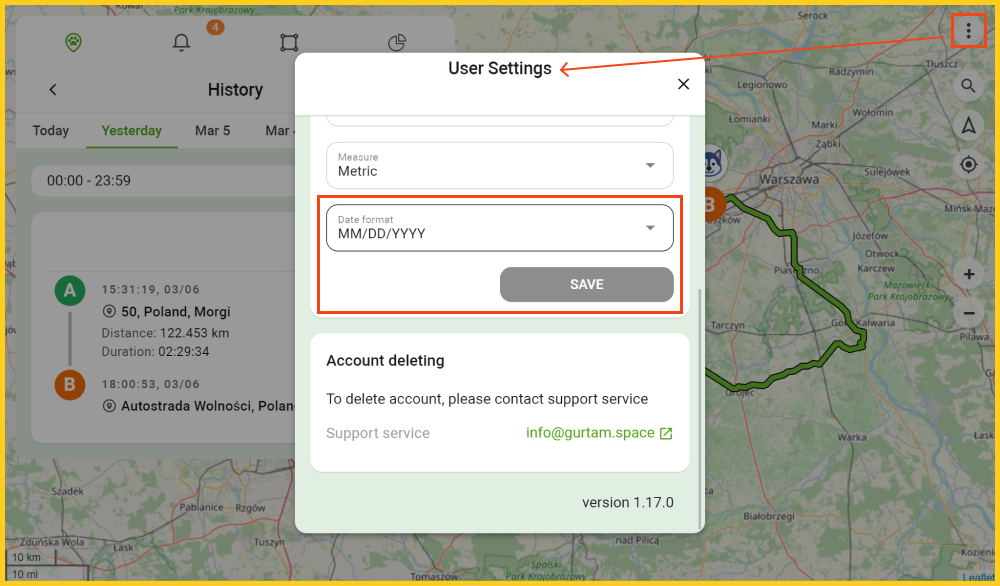1000x586 pixels.
Task: Select the Mar 5 tab
Action: tap(213, 130)
